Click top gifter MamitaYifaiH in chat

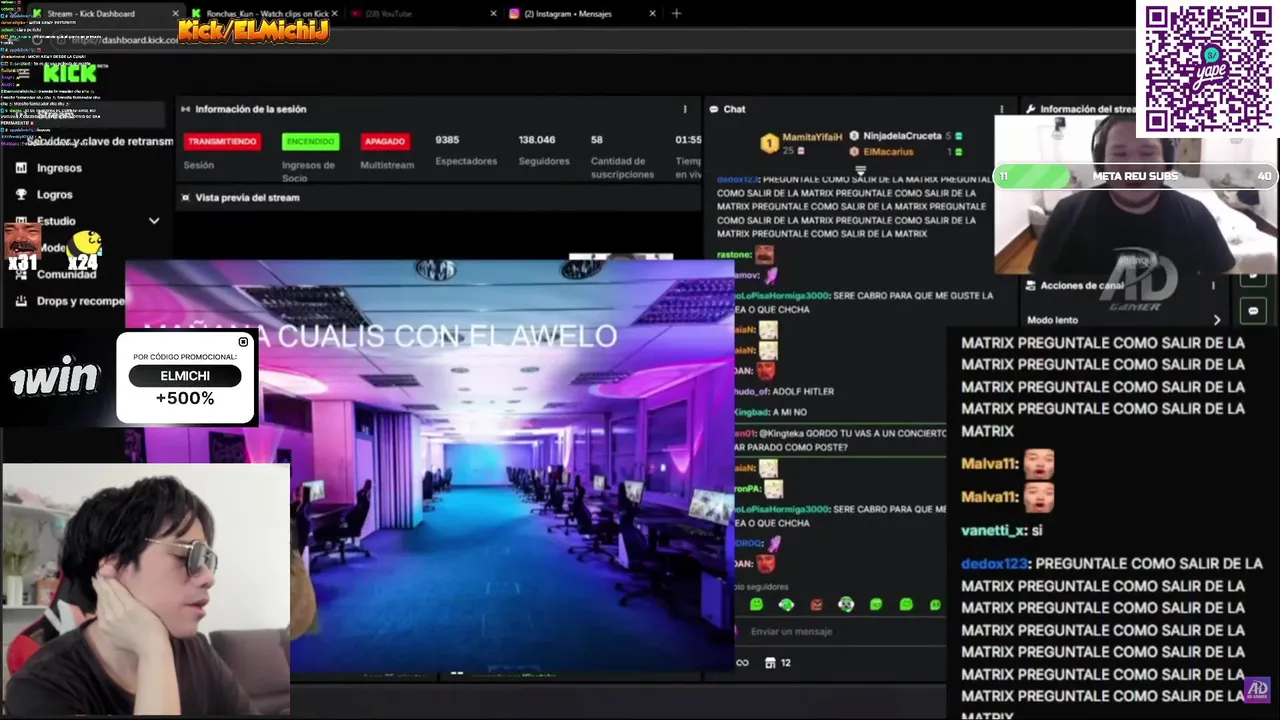pos(812,136)
